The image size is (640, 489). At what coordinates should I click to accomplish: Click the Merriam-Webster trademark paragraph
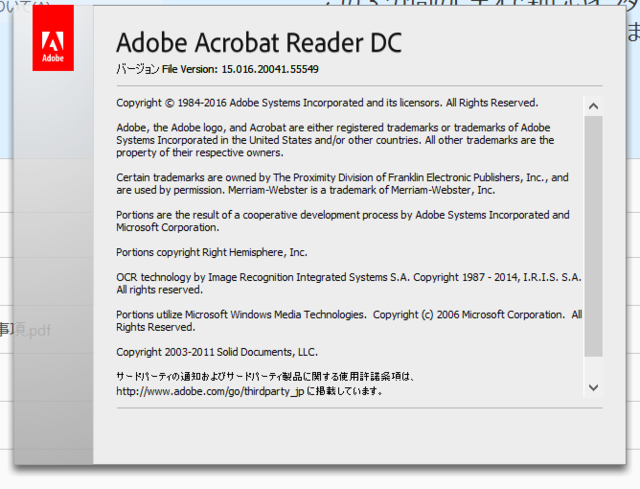tap(342, 184)
